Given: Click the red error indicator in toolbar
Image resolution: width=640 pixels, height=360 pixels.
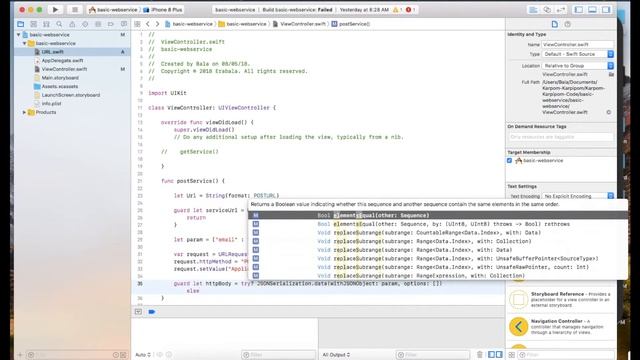Looking at the screenshot, I should click(x=410, y=9).
